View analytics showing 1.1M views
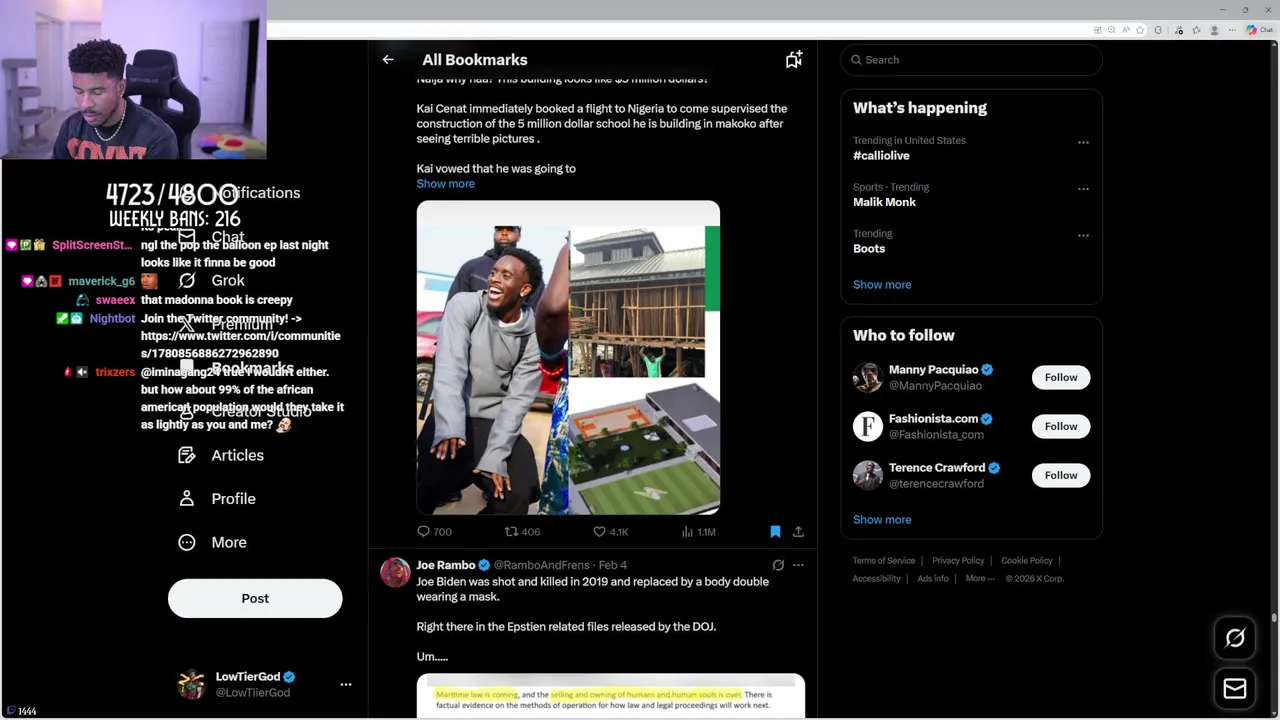This screenshot has width=1280, height=720. pos(698,532)
